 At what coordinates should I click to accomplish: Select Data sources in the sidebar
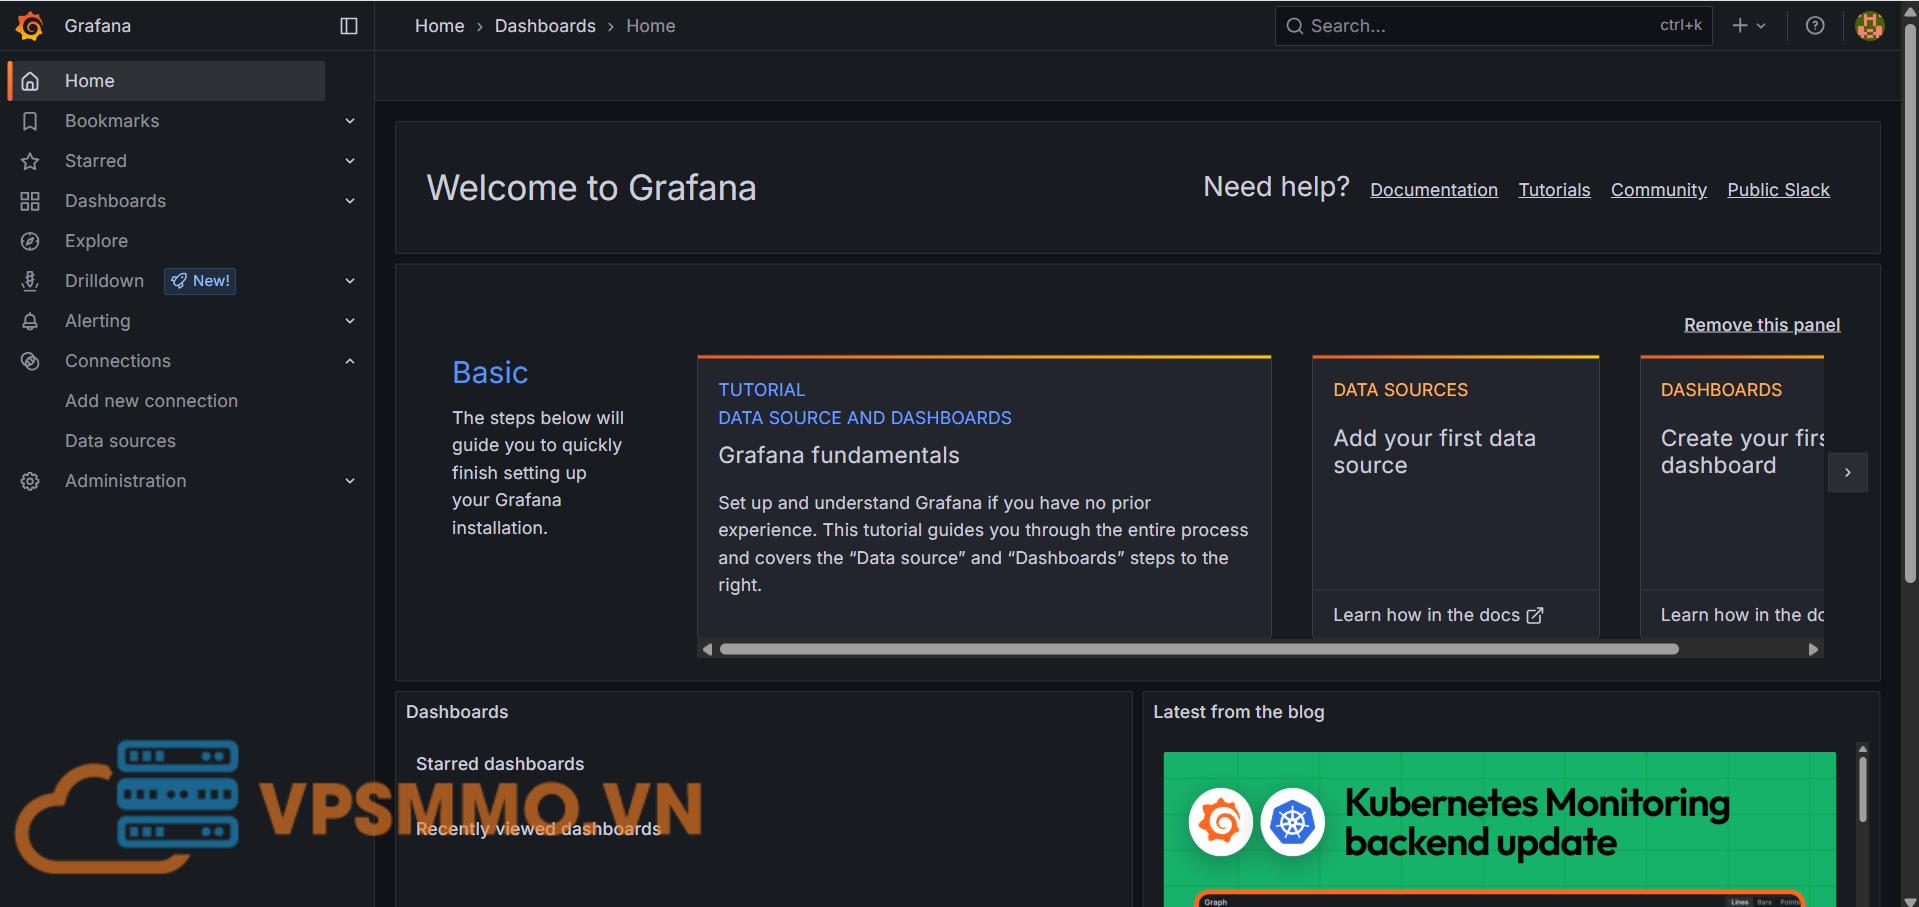click(x=120, y=441)
